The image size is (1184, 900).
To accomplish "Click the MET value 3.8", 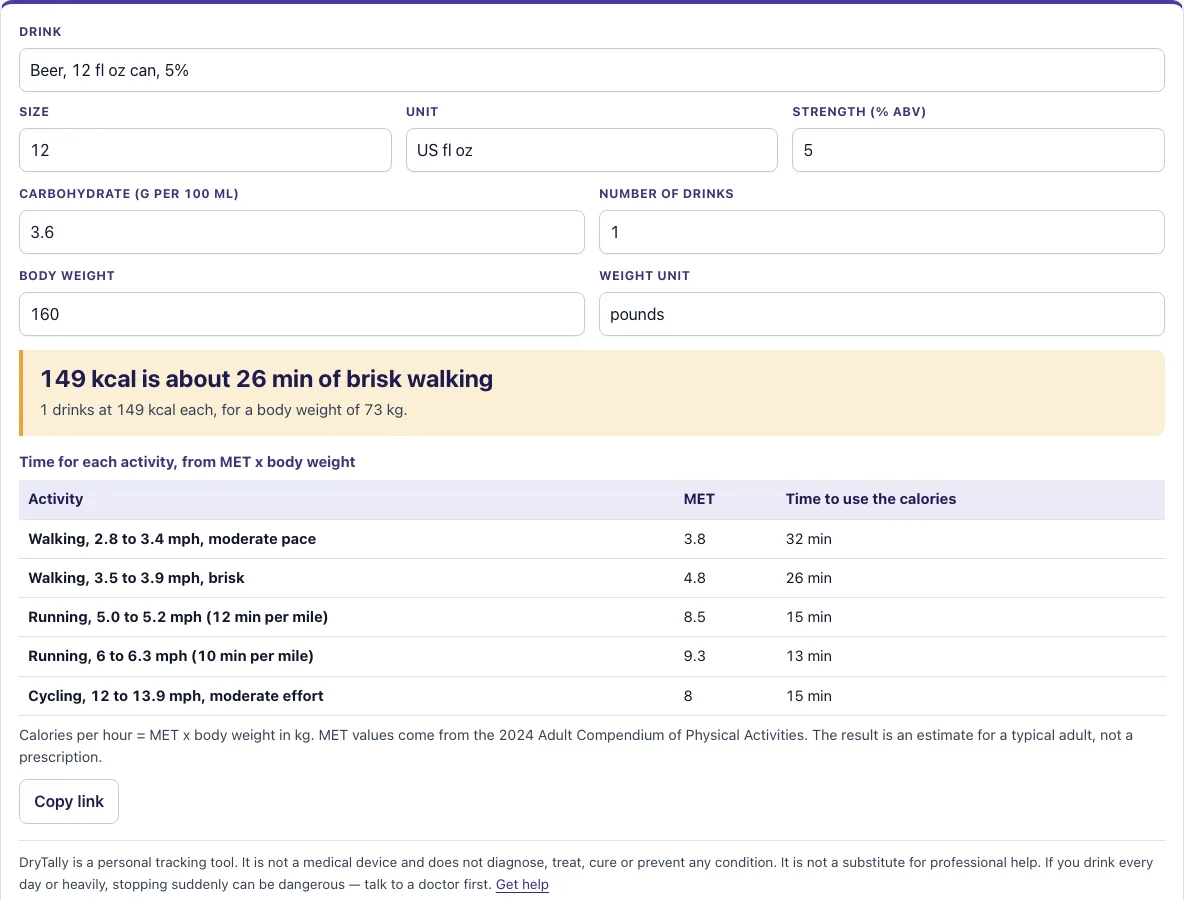I will (695, 539).
